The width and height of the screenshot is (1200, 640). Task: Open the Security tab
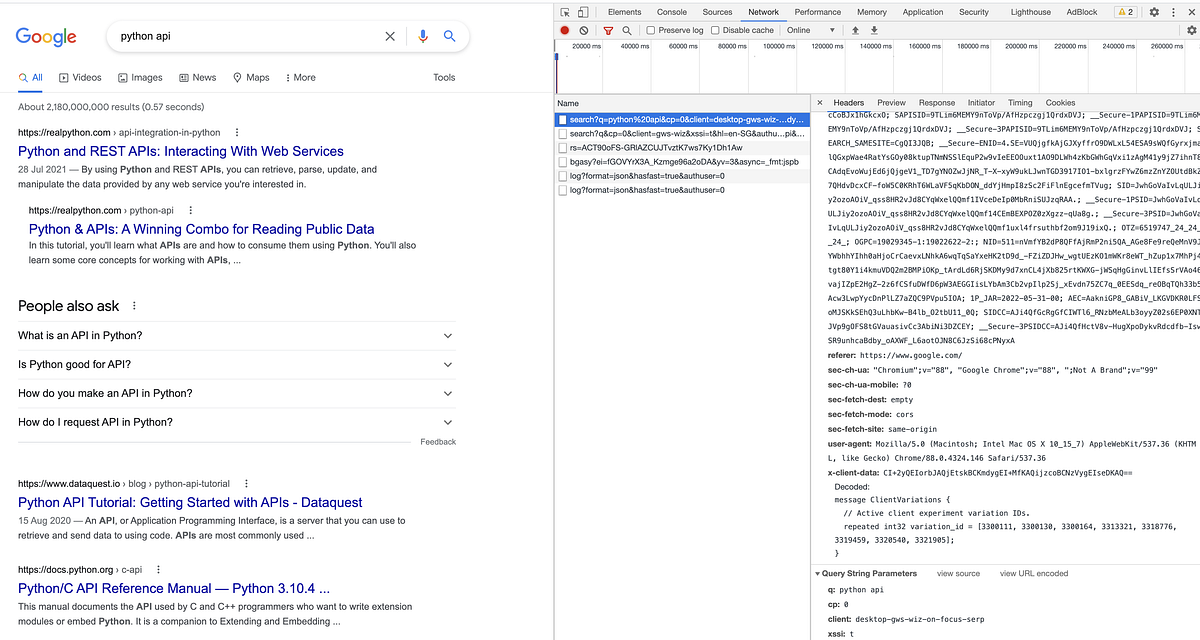tap(974, 12)
